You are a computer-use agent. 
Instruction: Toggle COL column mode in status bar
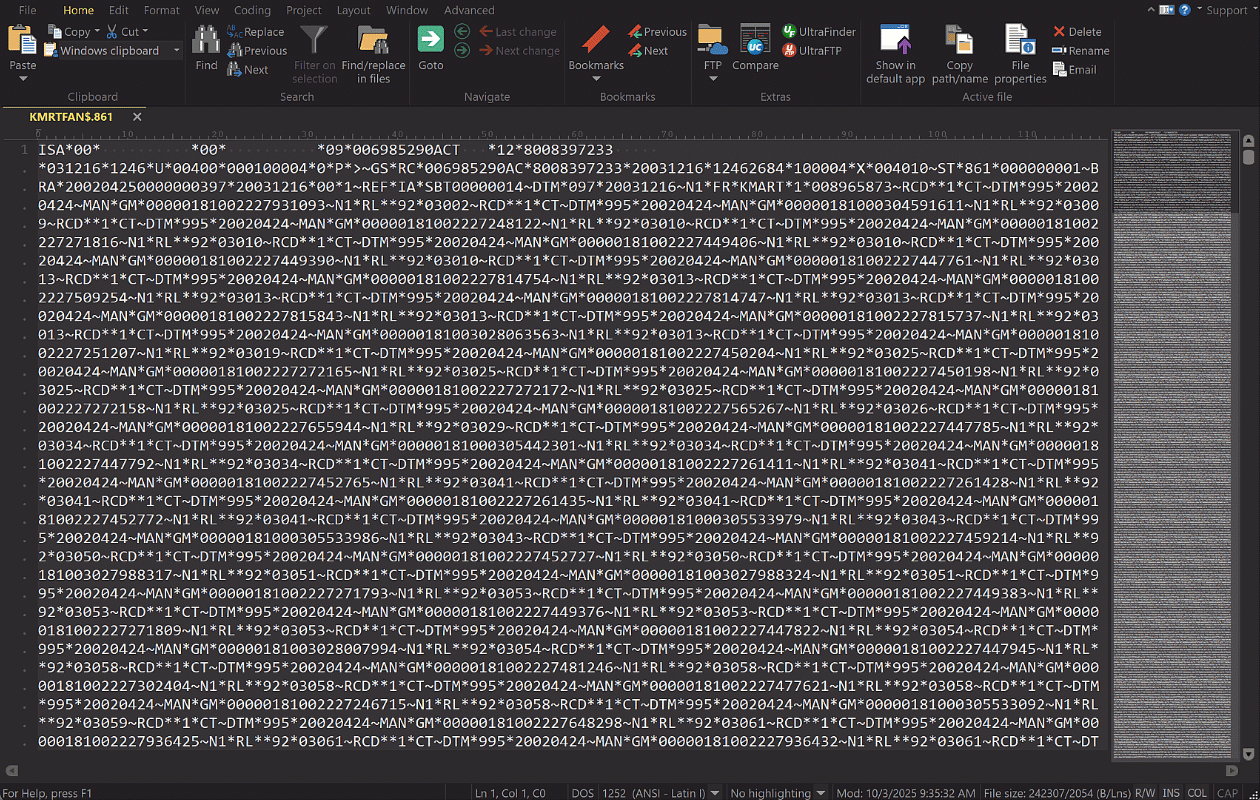(1197, 793)
